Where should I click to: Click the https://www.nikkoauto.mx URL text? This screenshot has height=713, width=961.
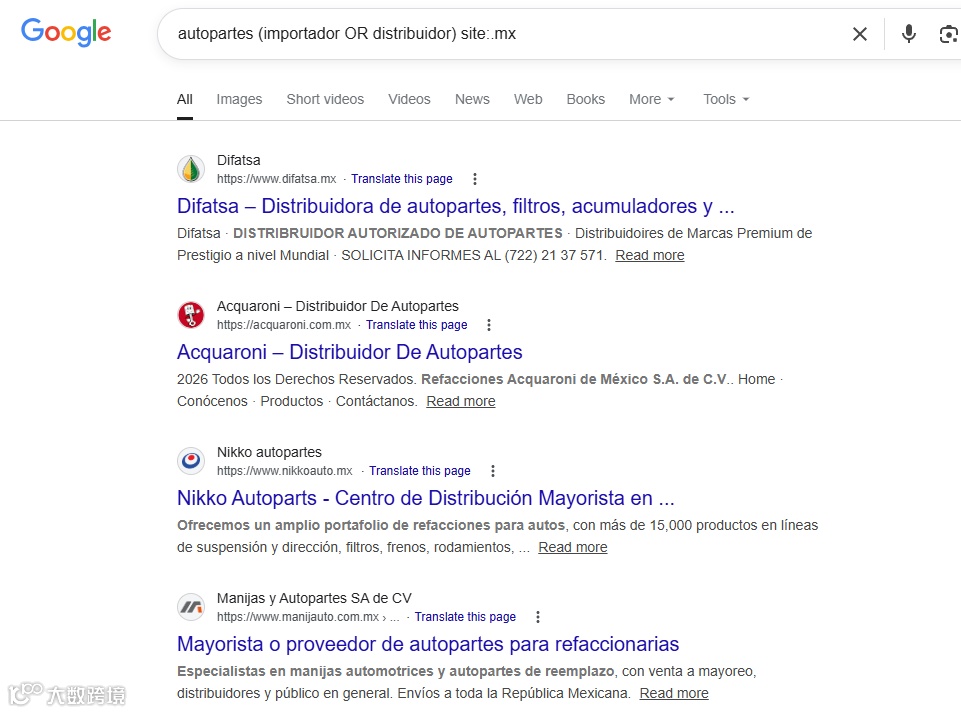click(284, 471)
